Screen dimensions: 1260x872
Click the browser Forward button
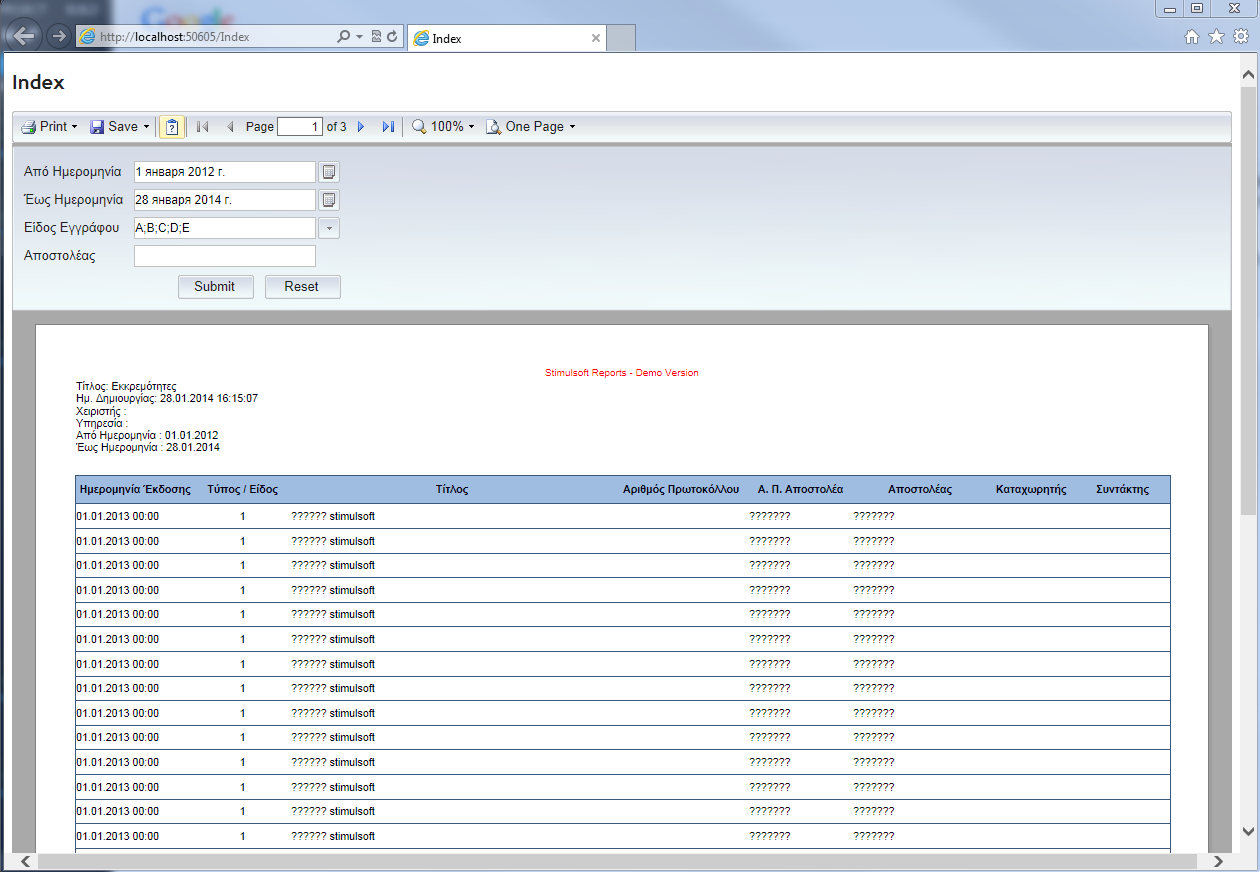tap(58, 36)
